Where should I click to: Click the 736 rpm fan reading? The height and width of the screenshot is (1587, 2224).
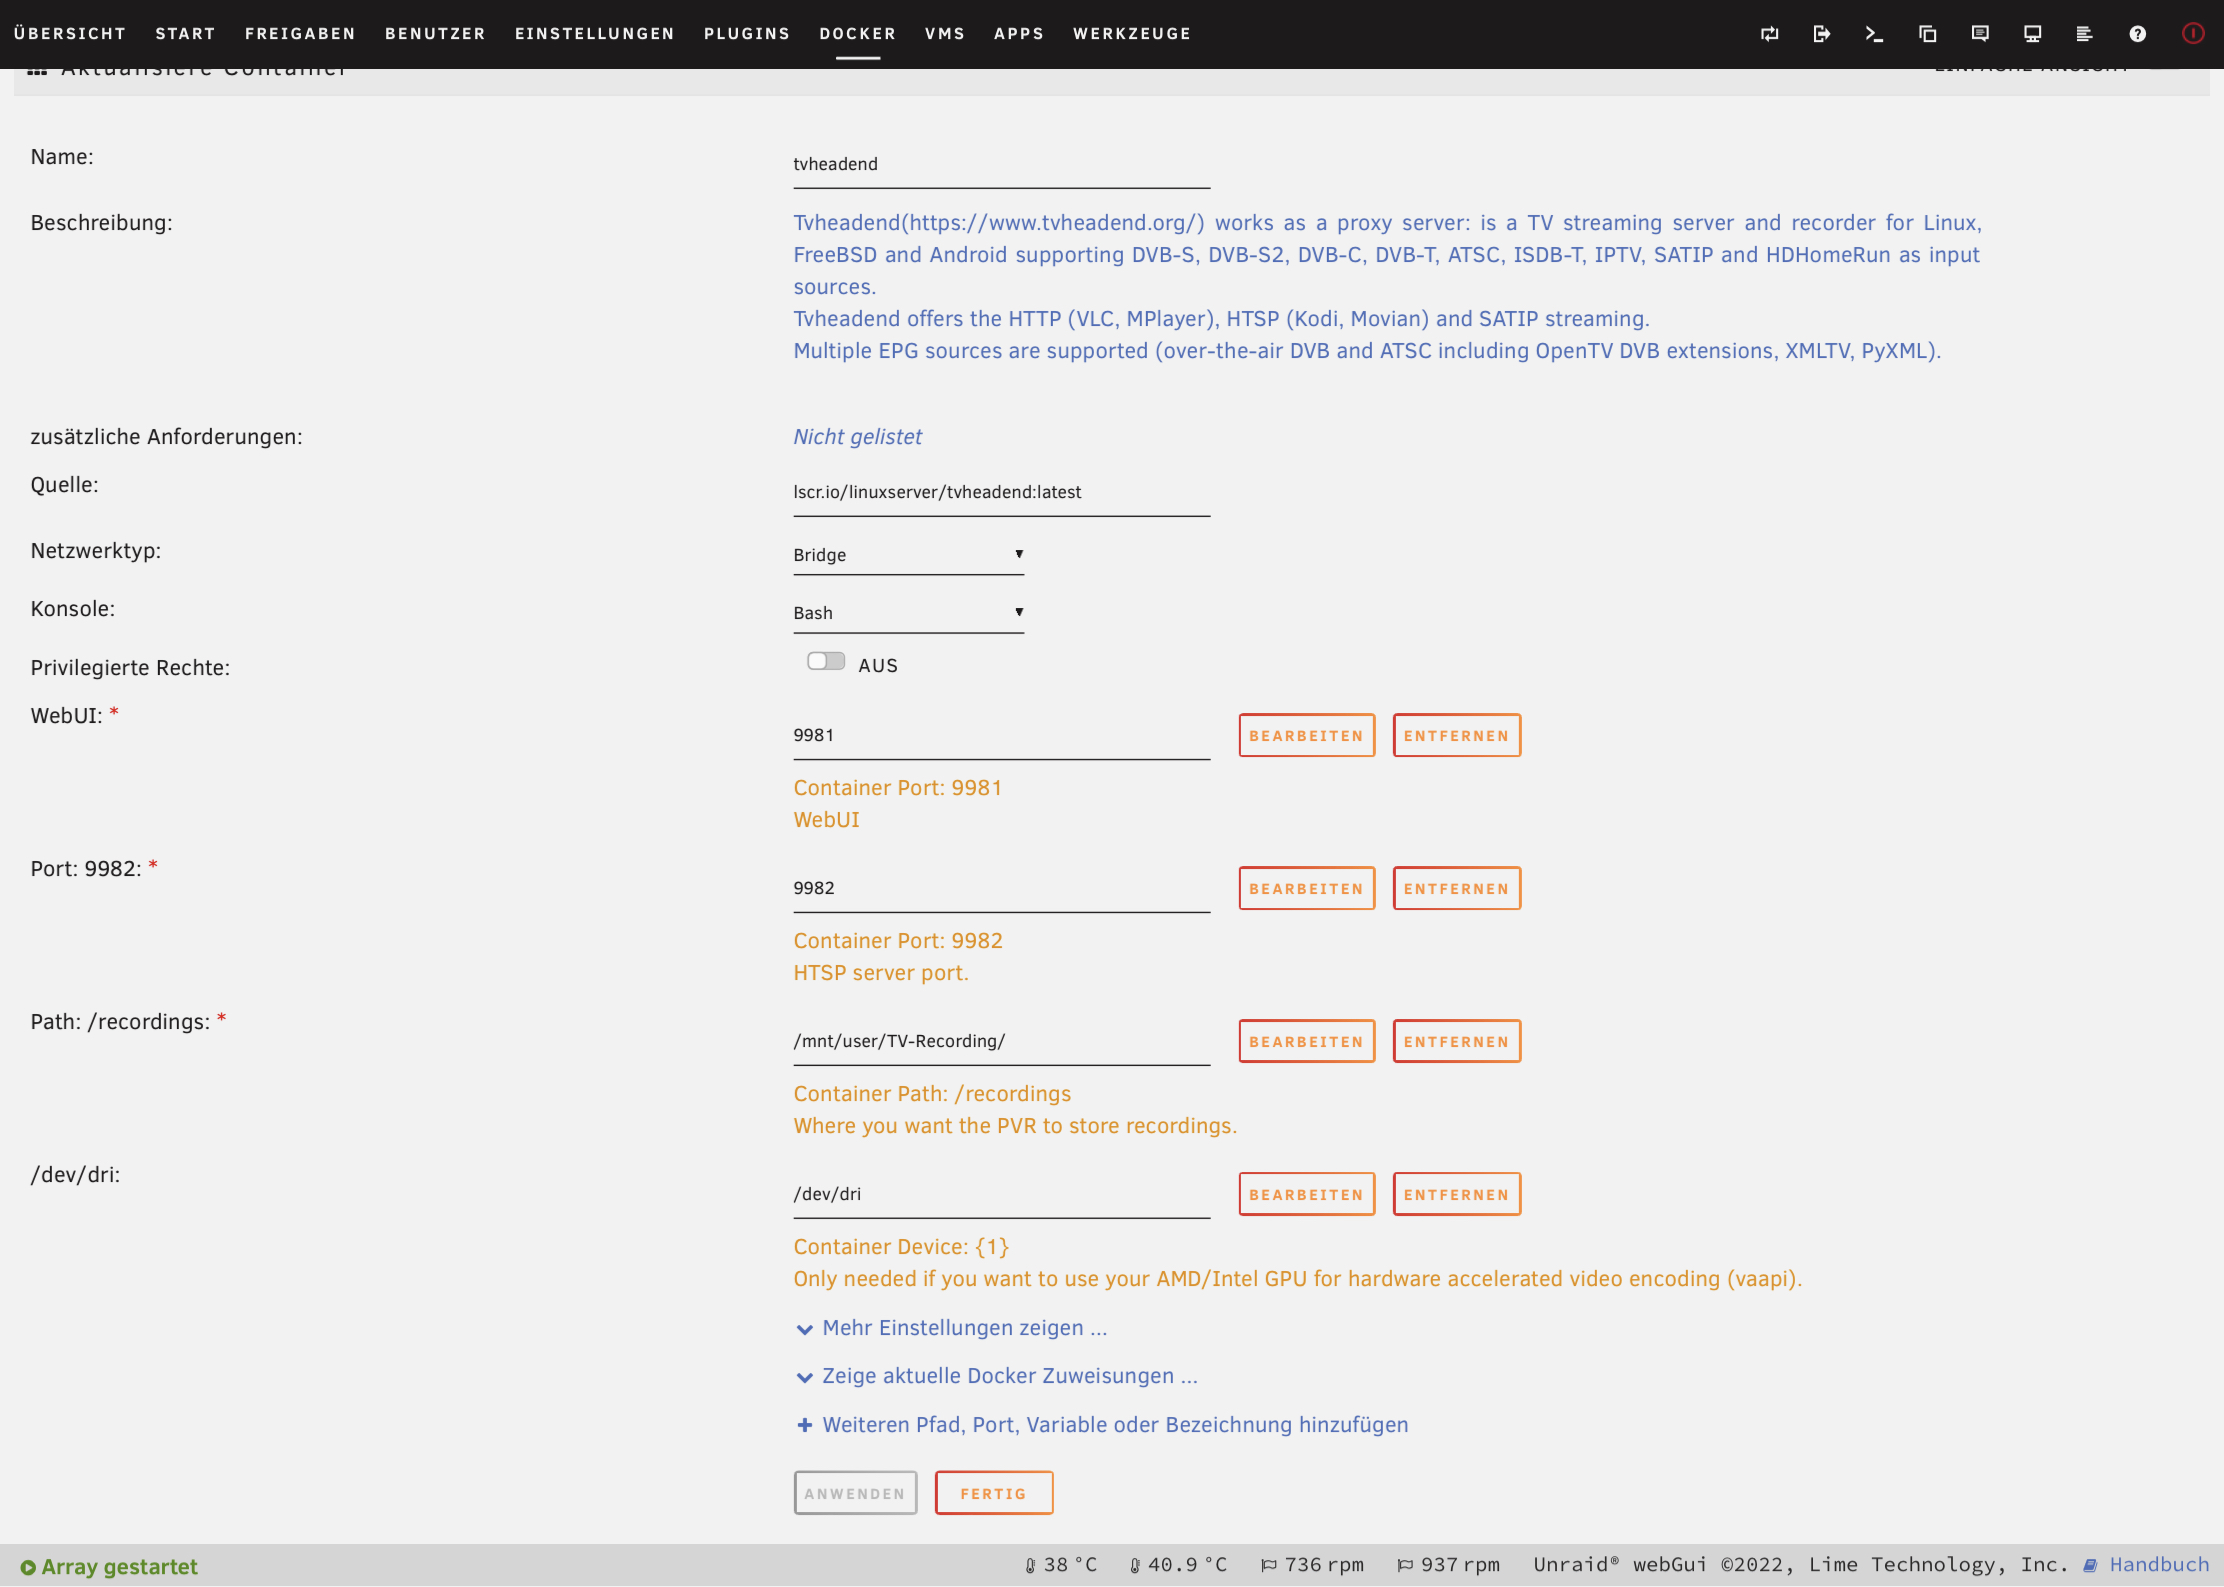point(1324,1566)
